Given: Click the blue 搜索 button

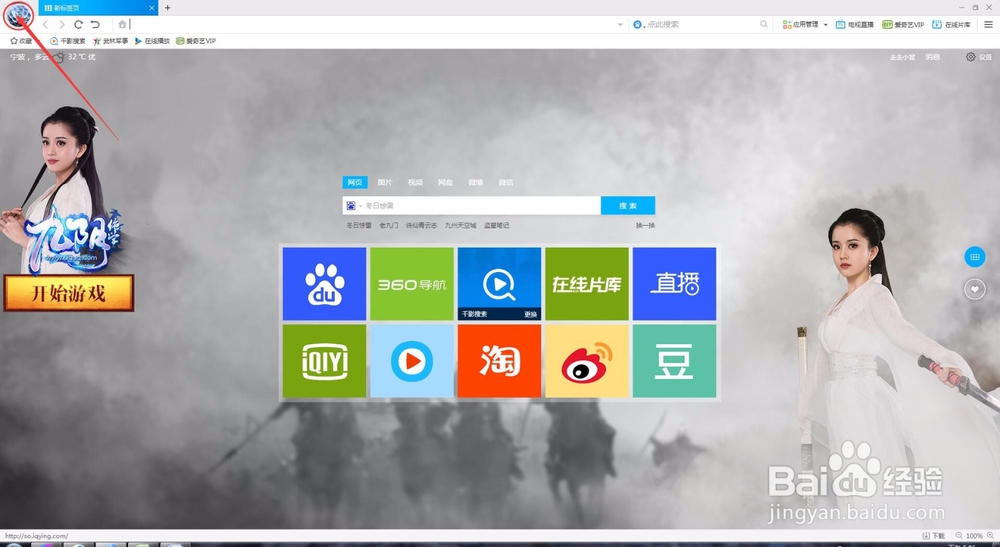Looking at the screenshot, I should coord(628,206).
